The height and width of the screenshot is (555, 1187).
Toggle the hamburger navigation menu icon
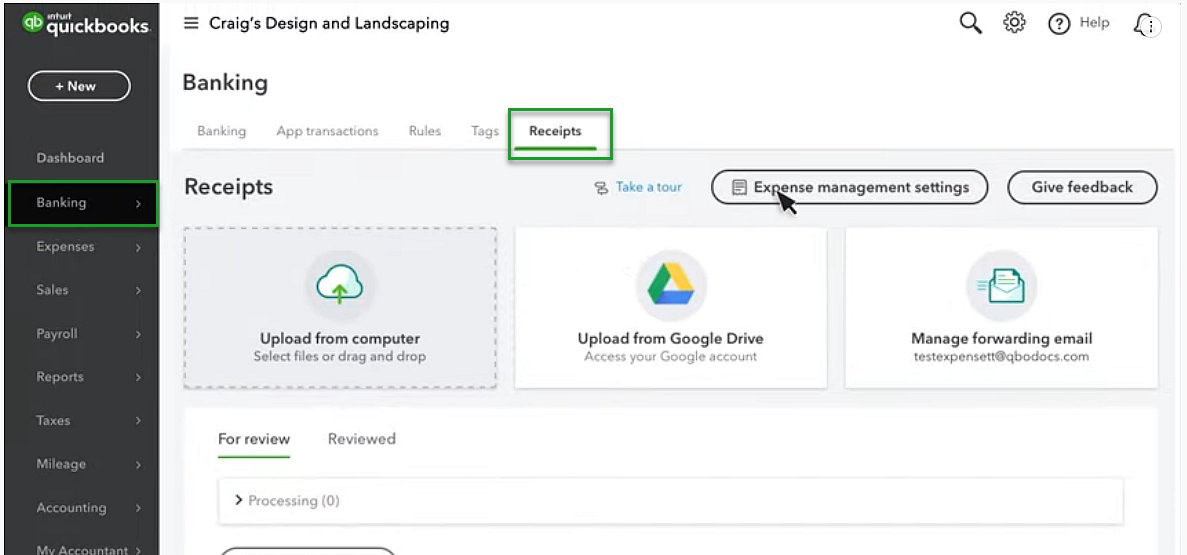point(192,23)
